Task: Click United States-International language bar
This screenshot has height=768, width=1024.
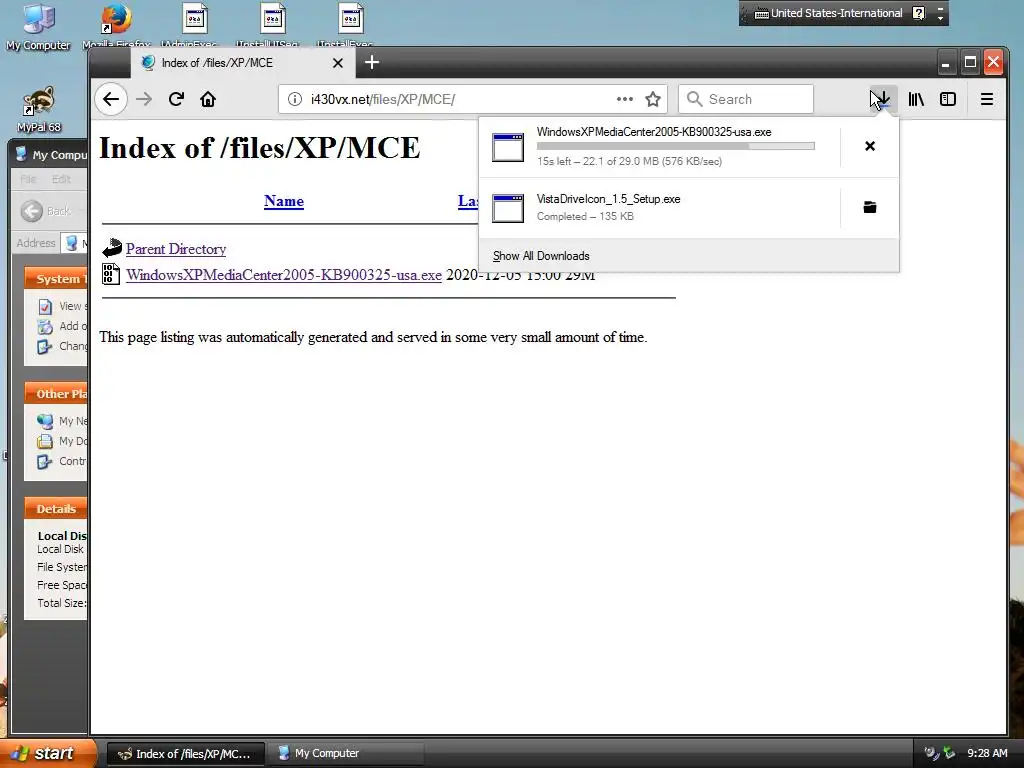Action: click(x=828, y=13)
